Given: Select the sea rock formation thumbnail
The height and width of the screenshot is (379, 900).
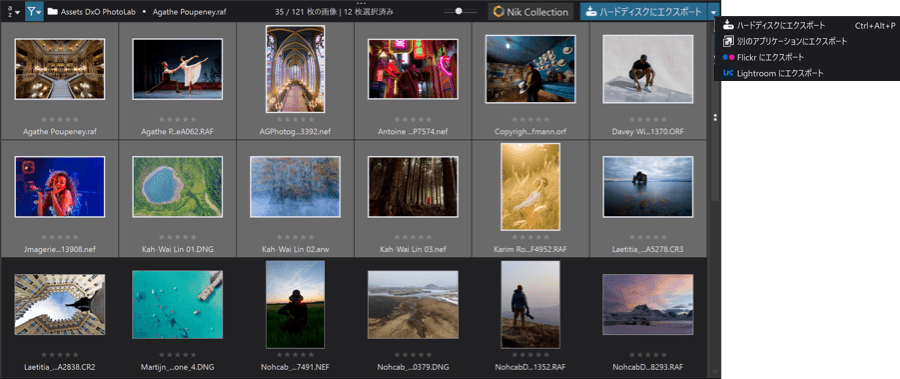Looking at the screenshot, I should [648, 187].
